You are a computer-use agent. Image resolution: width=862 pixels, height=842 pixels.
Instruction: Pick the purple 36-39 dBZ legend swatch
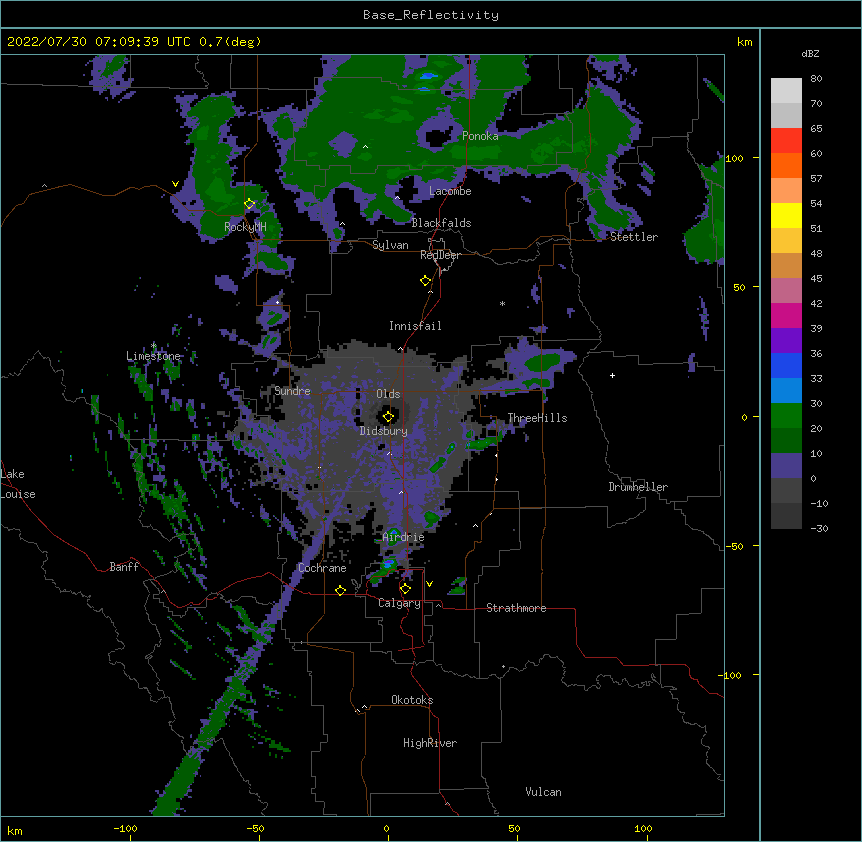[786, 340]
